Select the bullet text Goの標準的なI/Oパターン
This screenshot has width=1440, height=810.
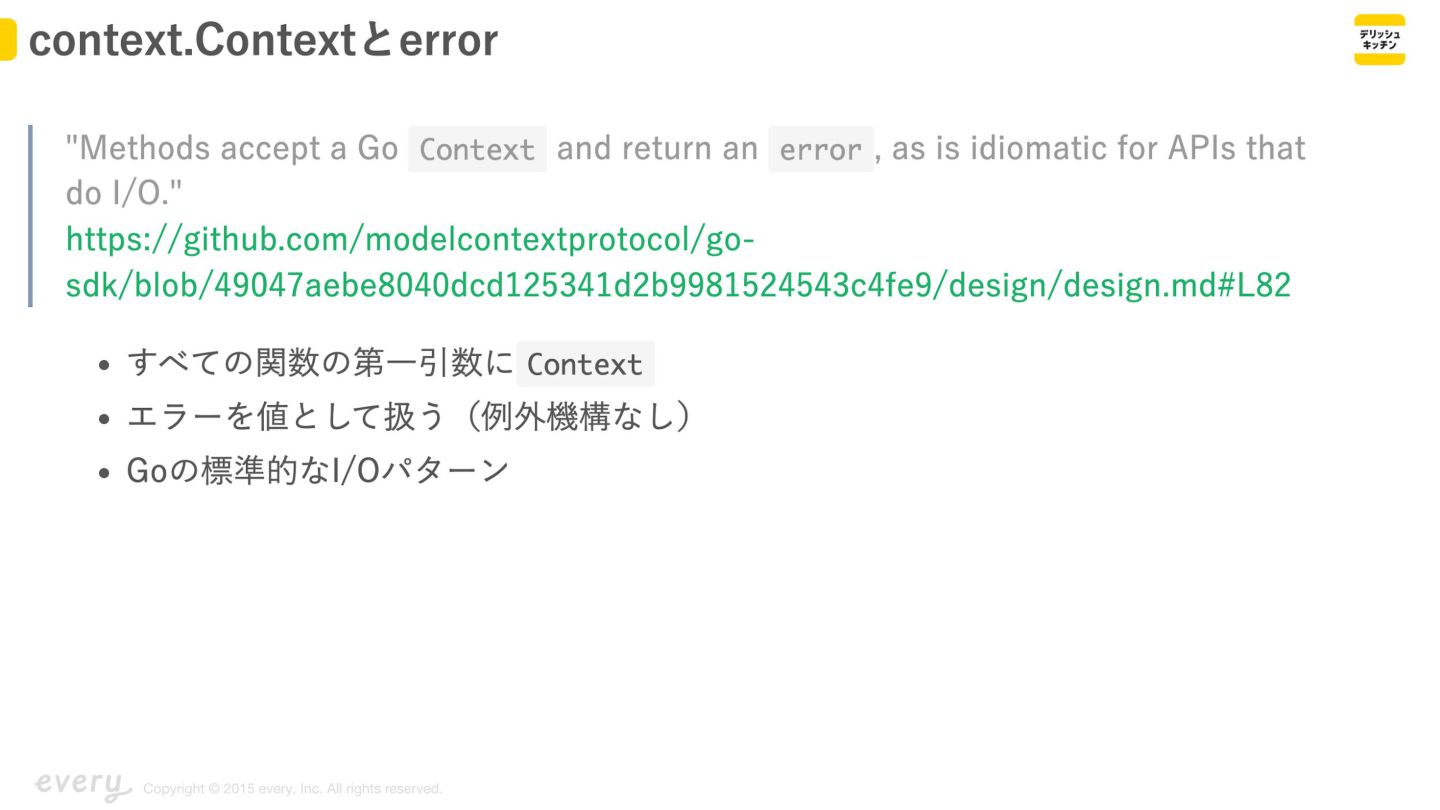pos(318,470)
